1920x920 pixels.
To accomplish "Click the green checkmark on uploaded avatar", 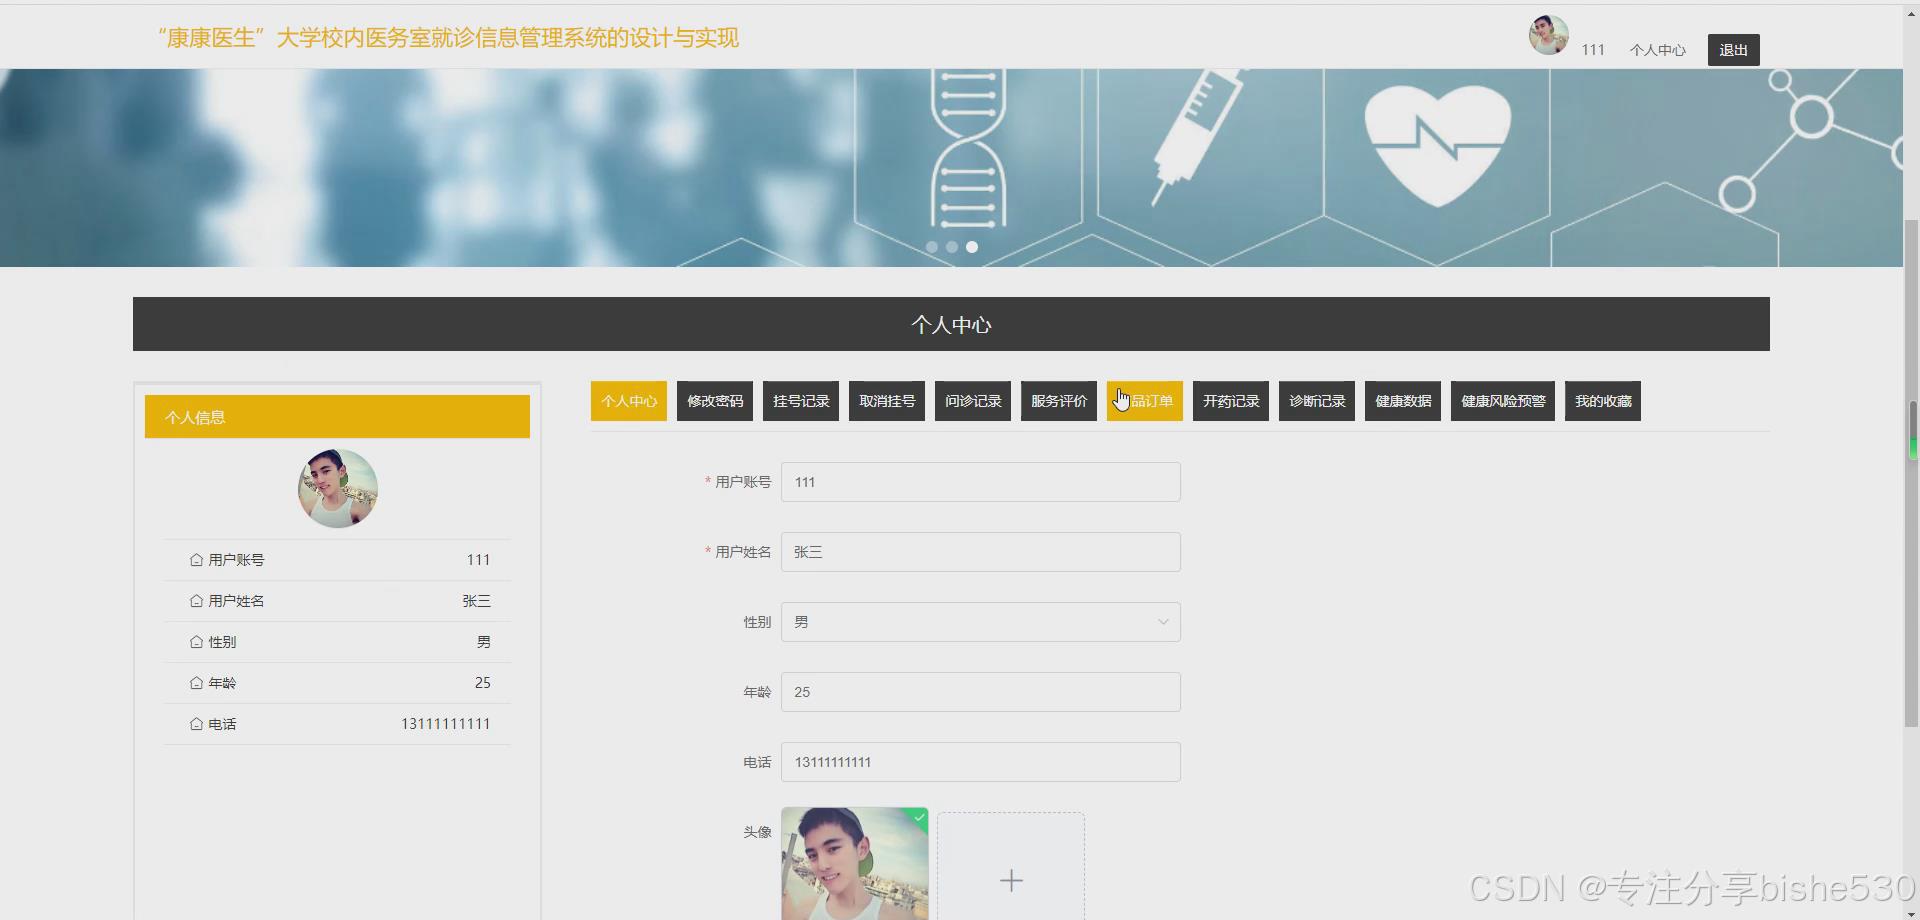I will point(919,818).
